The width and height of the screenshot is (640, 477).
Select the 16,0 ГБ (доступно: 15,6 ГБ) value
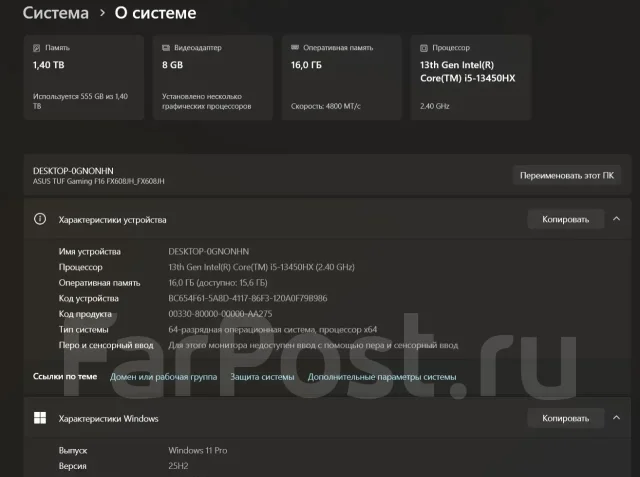coord(218,282)
